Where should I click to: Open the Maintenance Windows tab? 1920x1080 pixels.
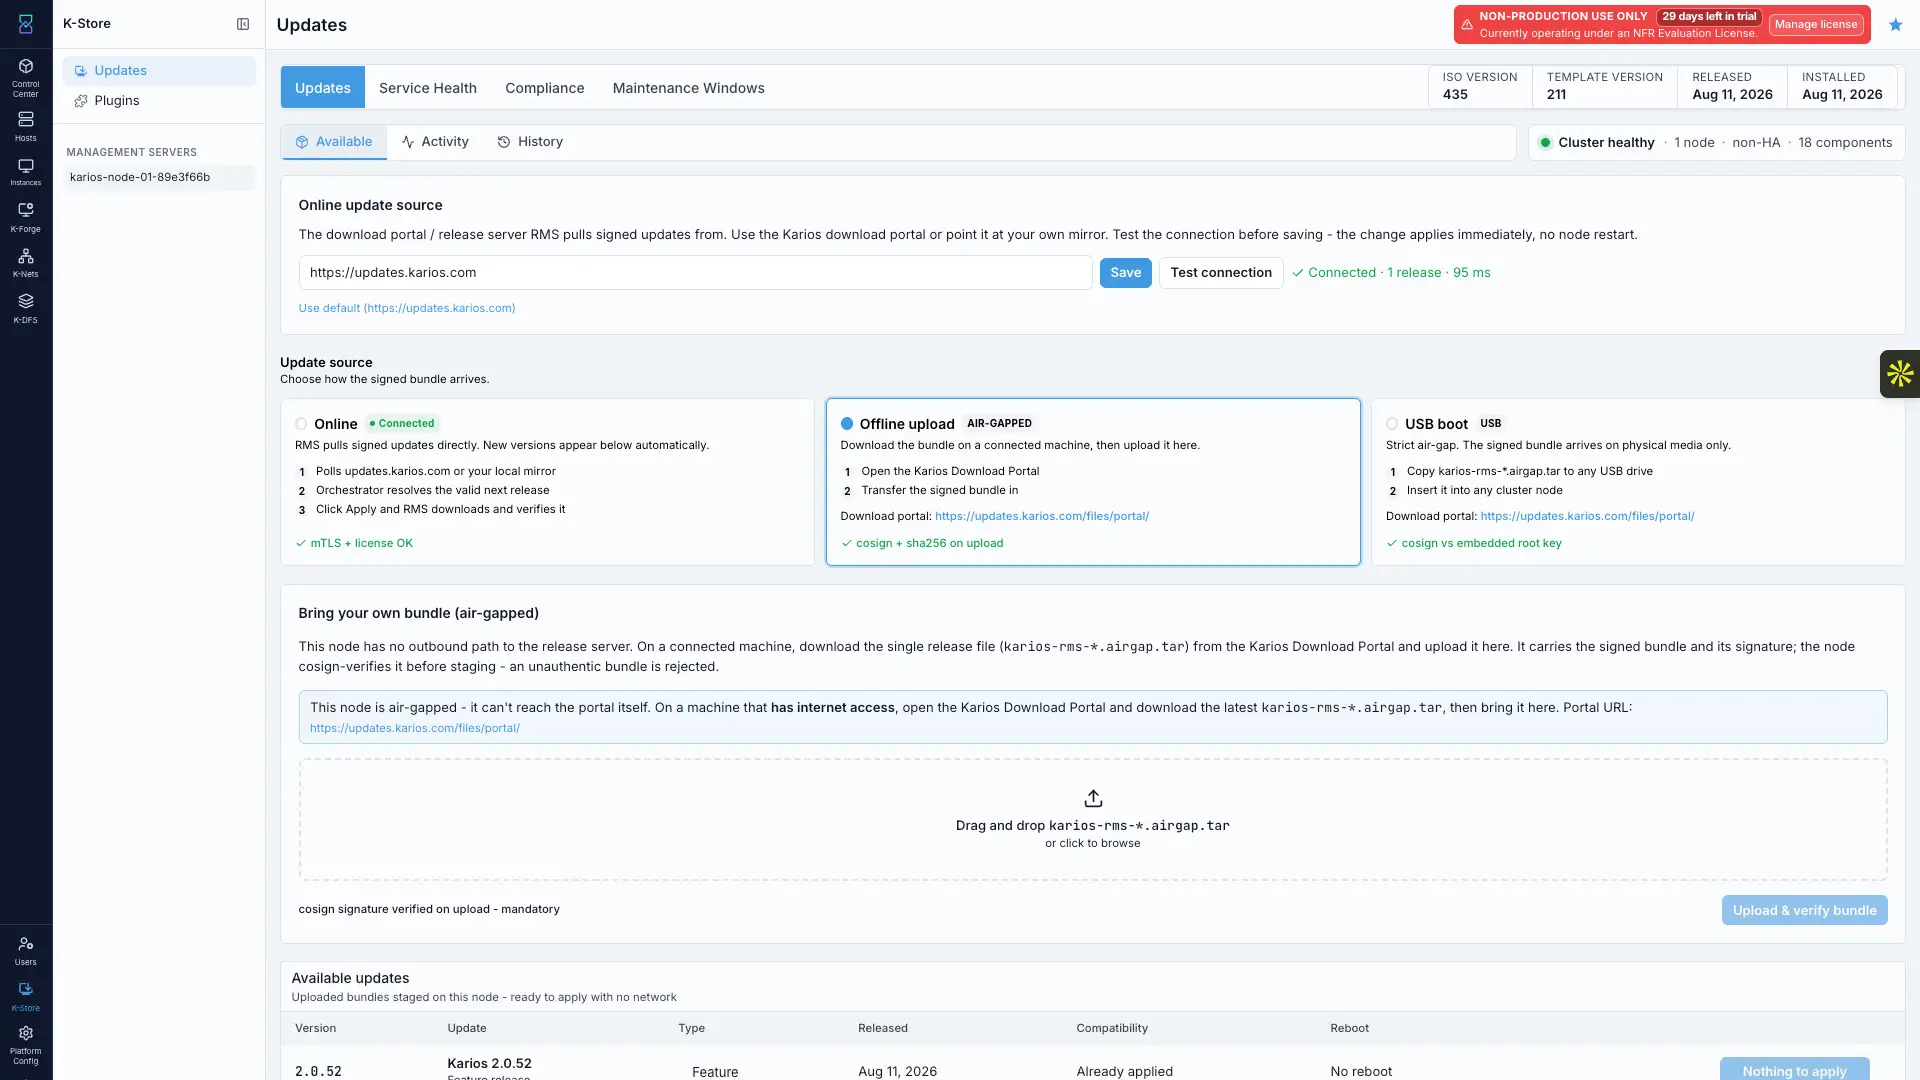689,88
